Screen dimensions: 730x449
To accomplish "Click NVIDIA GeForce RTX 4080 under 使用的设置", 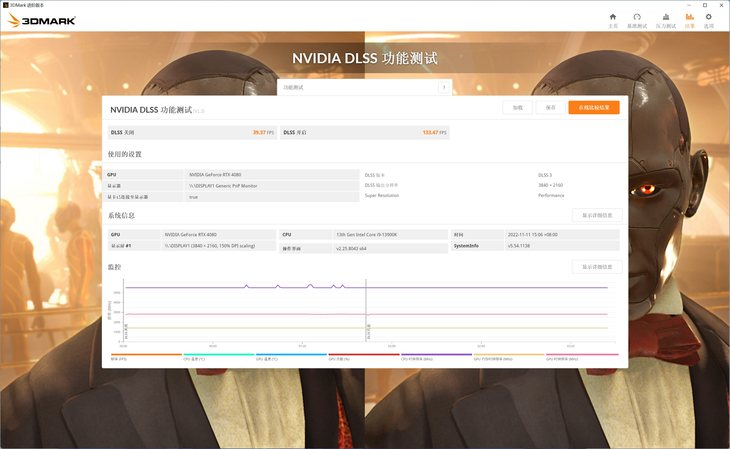I will point(215,175).
